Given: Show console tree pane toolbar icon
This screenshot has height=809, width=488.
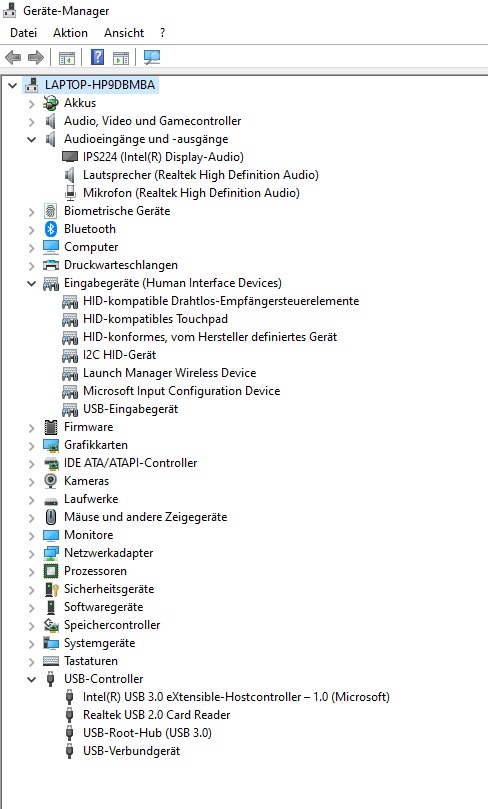Looking at the screenshot, I should [67, 58].
